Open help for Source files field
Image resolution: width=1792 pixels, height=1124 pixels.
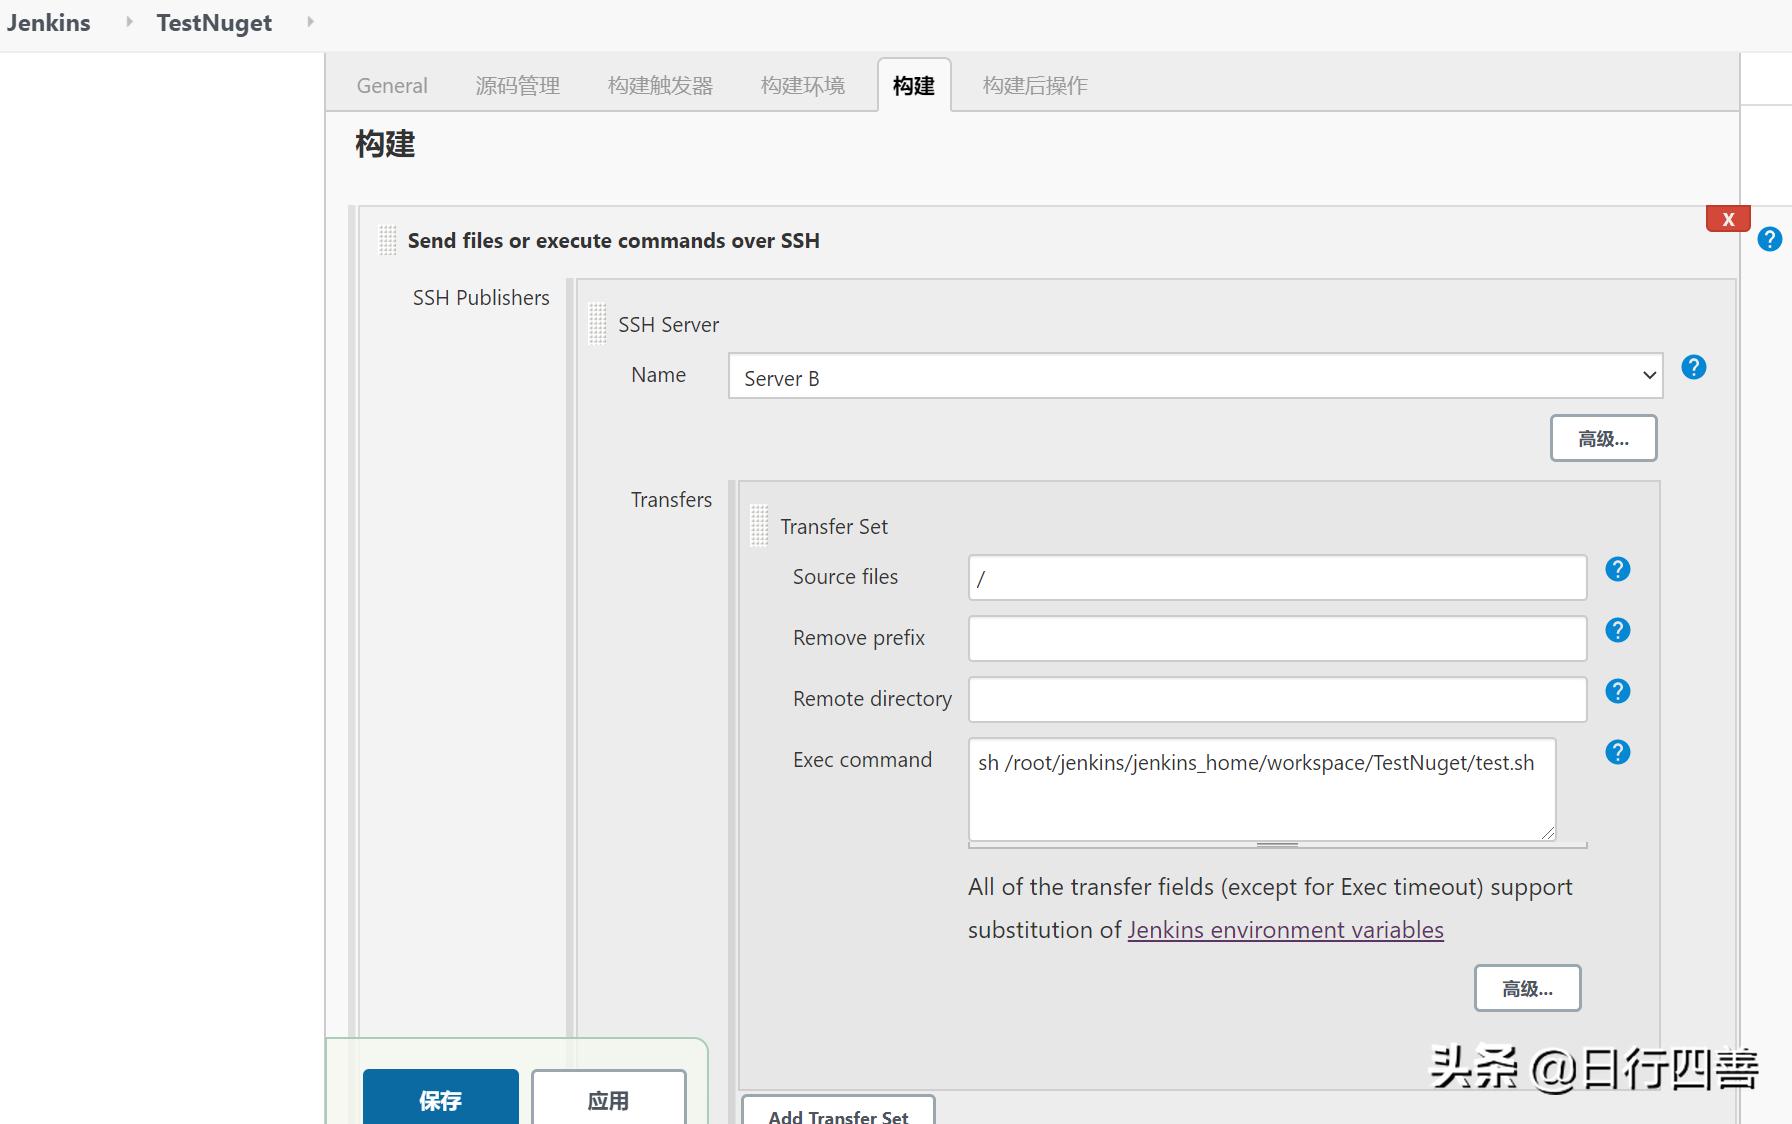[1617, 569]
